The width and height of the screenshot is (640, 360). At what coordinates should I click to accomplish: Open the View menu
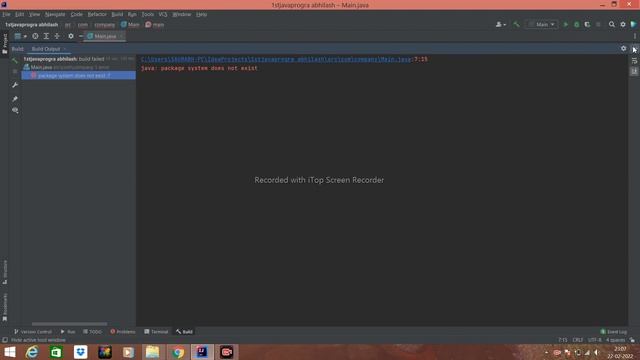[34, 14]
